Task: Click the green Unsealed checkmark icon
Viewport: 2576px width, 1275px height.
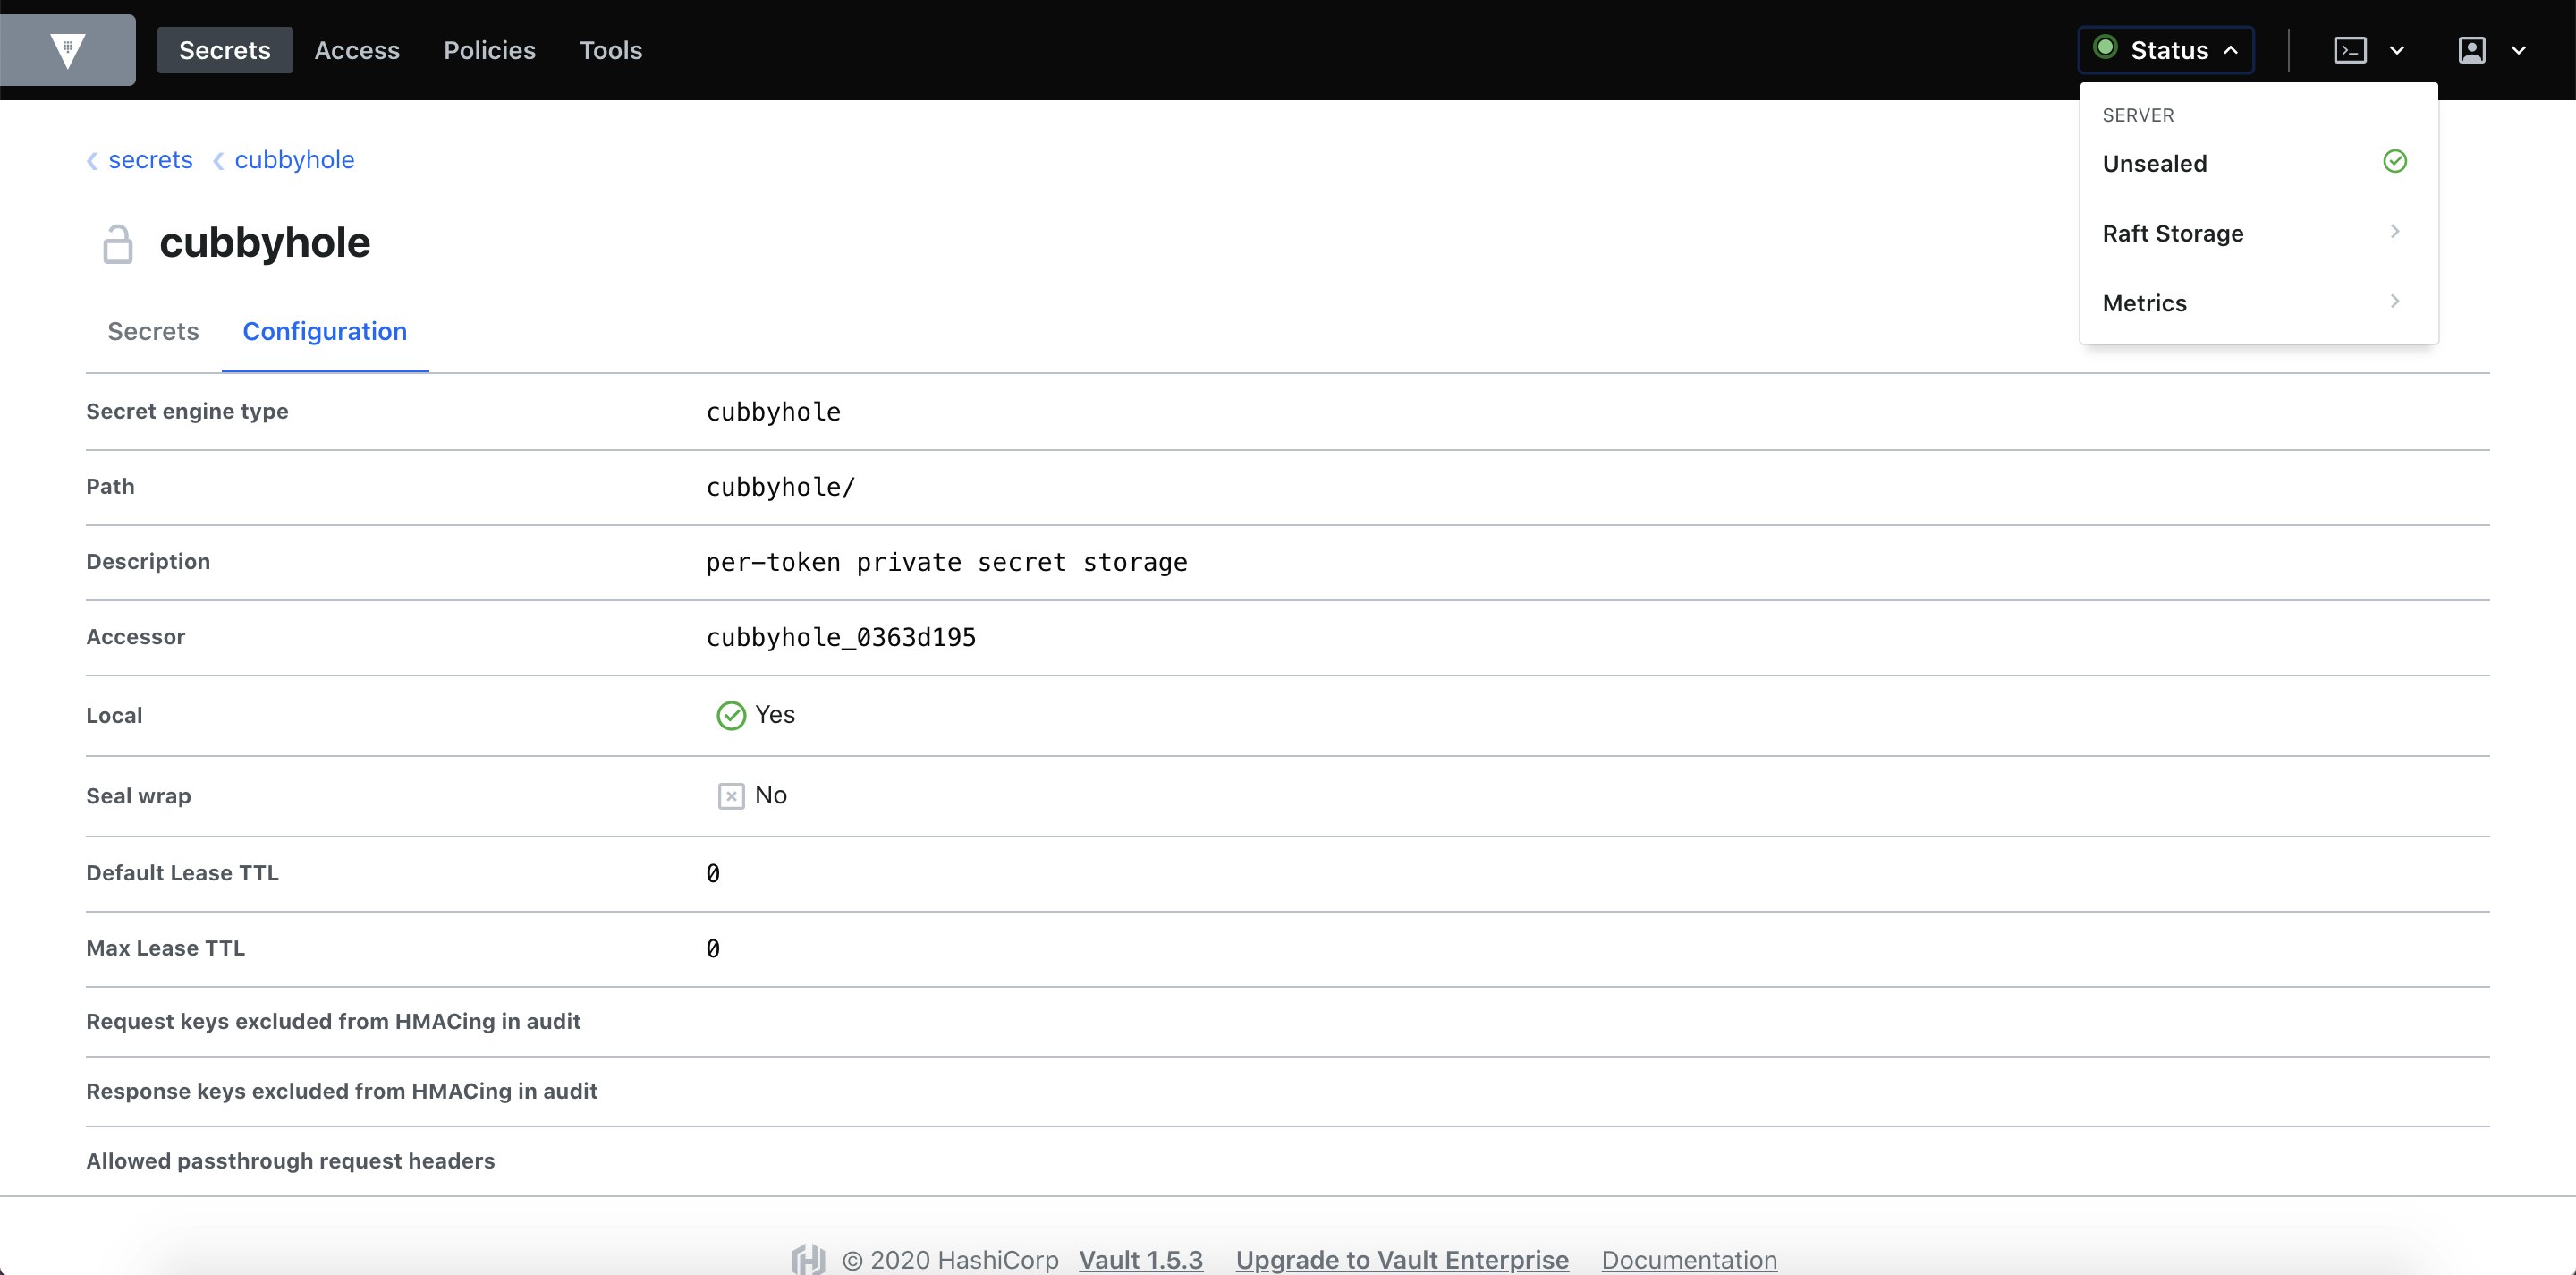Action: tap(2395, 161)
